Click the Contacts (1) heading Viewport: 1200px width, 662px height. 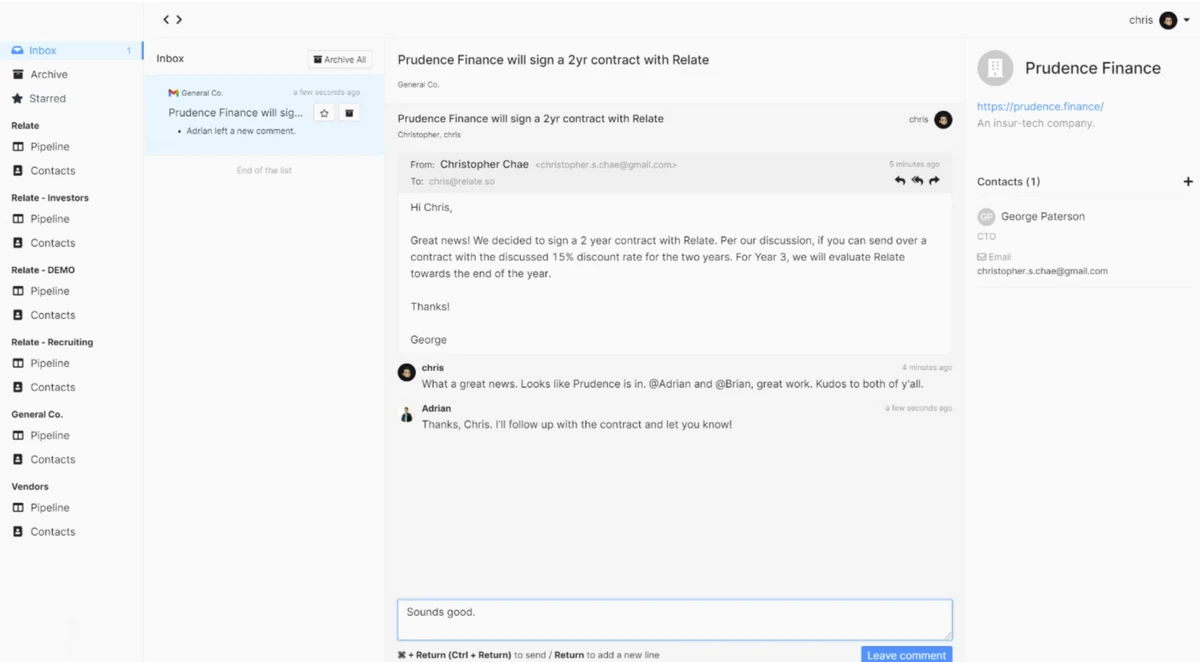click(x=1008, y=182)
